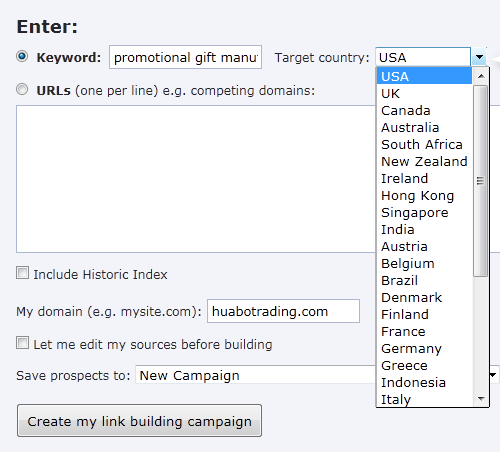Check Let me edit my sources before building
Viewport: 500px width, 452px height.
tap(22, 343)
